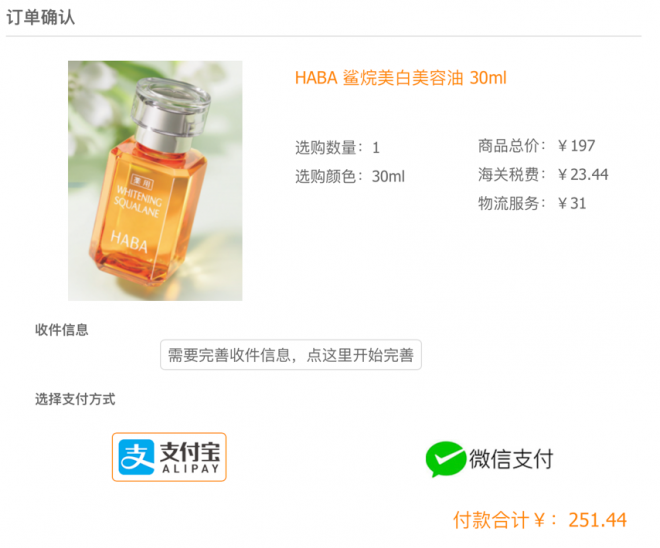The height and width of the screenshot is (548, 660).
Task: Choose WeChat Pay payment option
Action: point(490,459)
